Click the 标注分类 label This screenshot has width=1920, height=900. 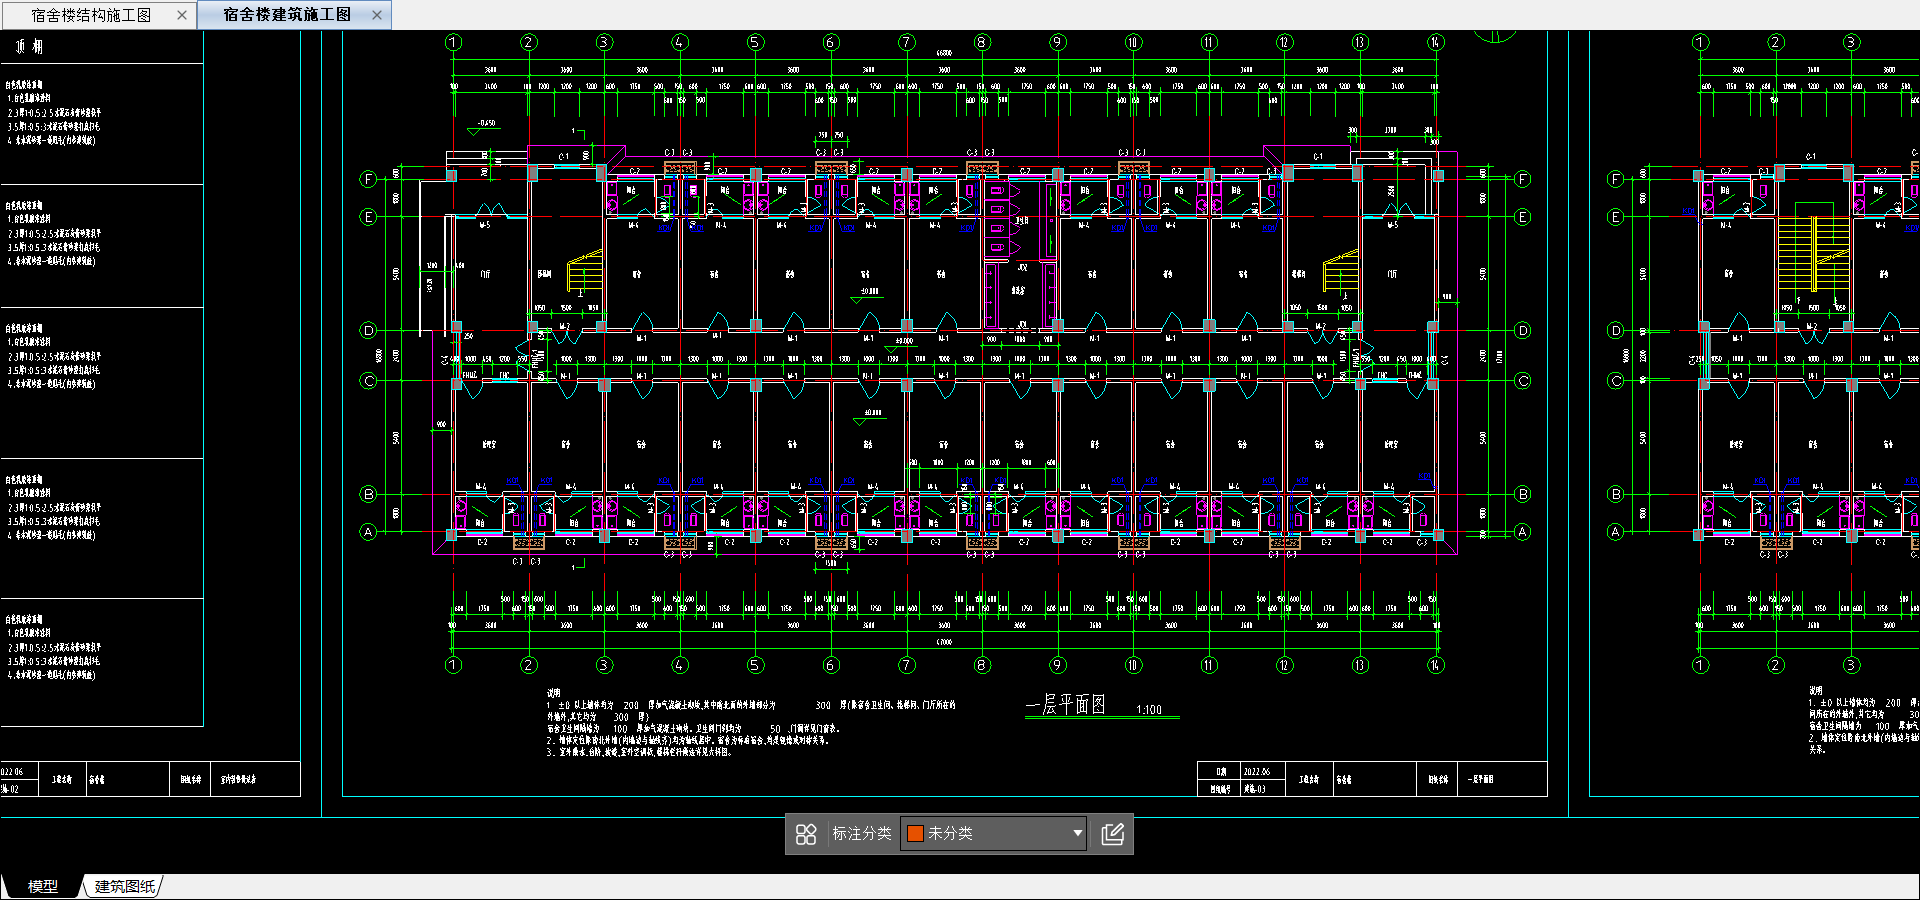[861, 833]
